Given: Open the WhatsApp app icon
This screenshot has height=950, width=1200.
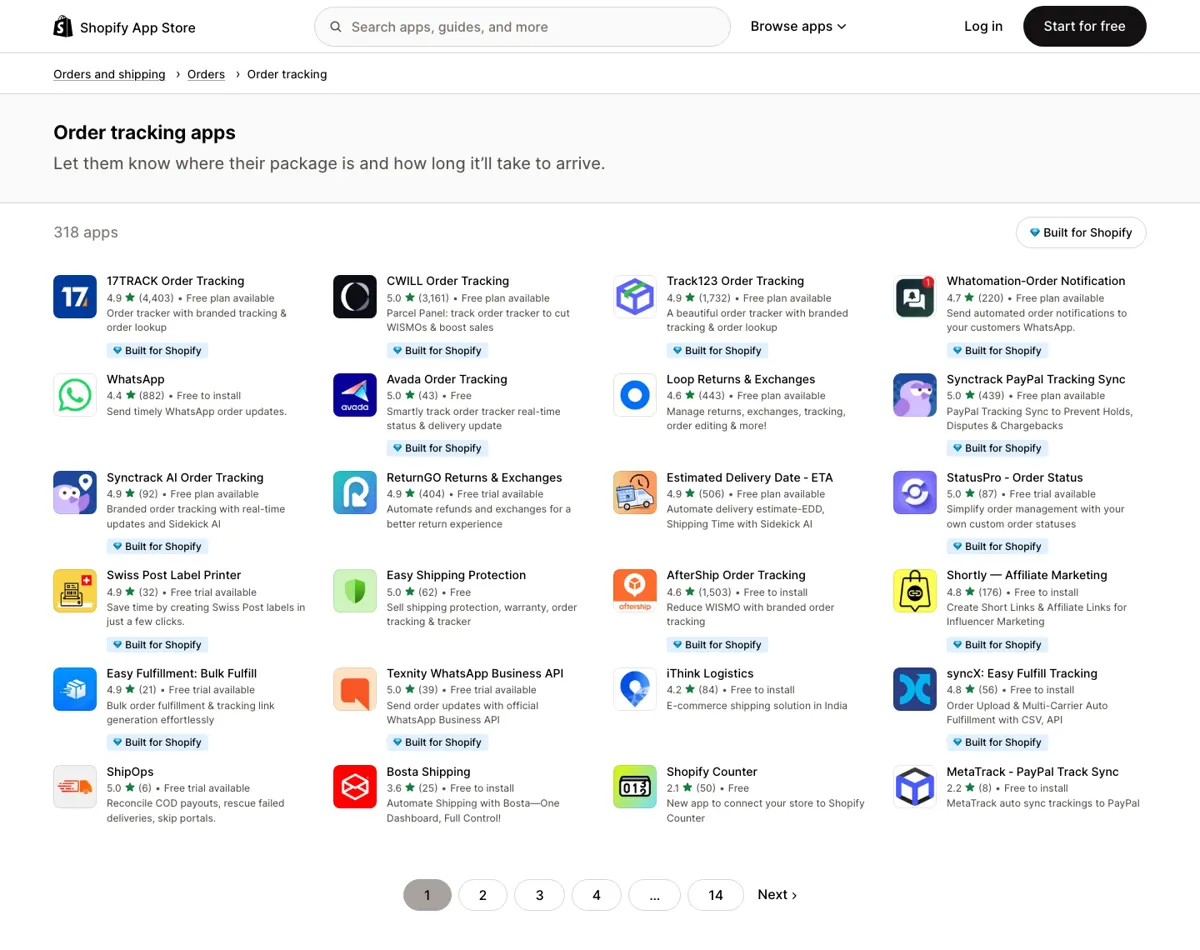Looking at the screenshot, I should pos(75,395).
